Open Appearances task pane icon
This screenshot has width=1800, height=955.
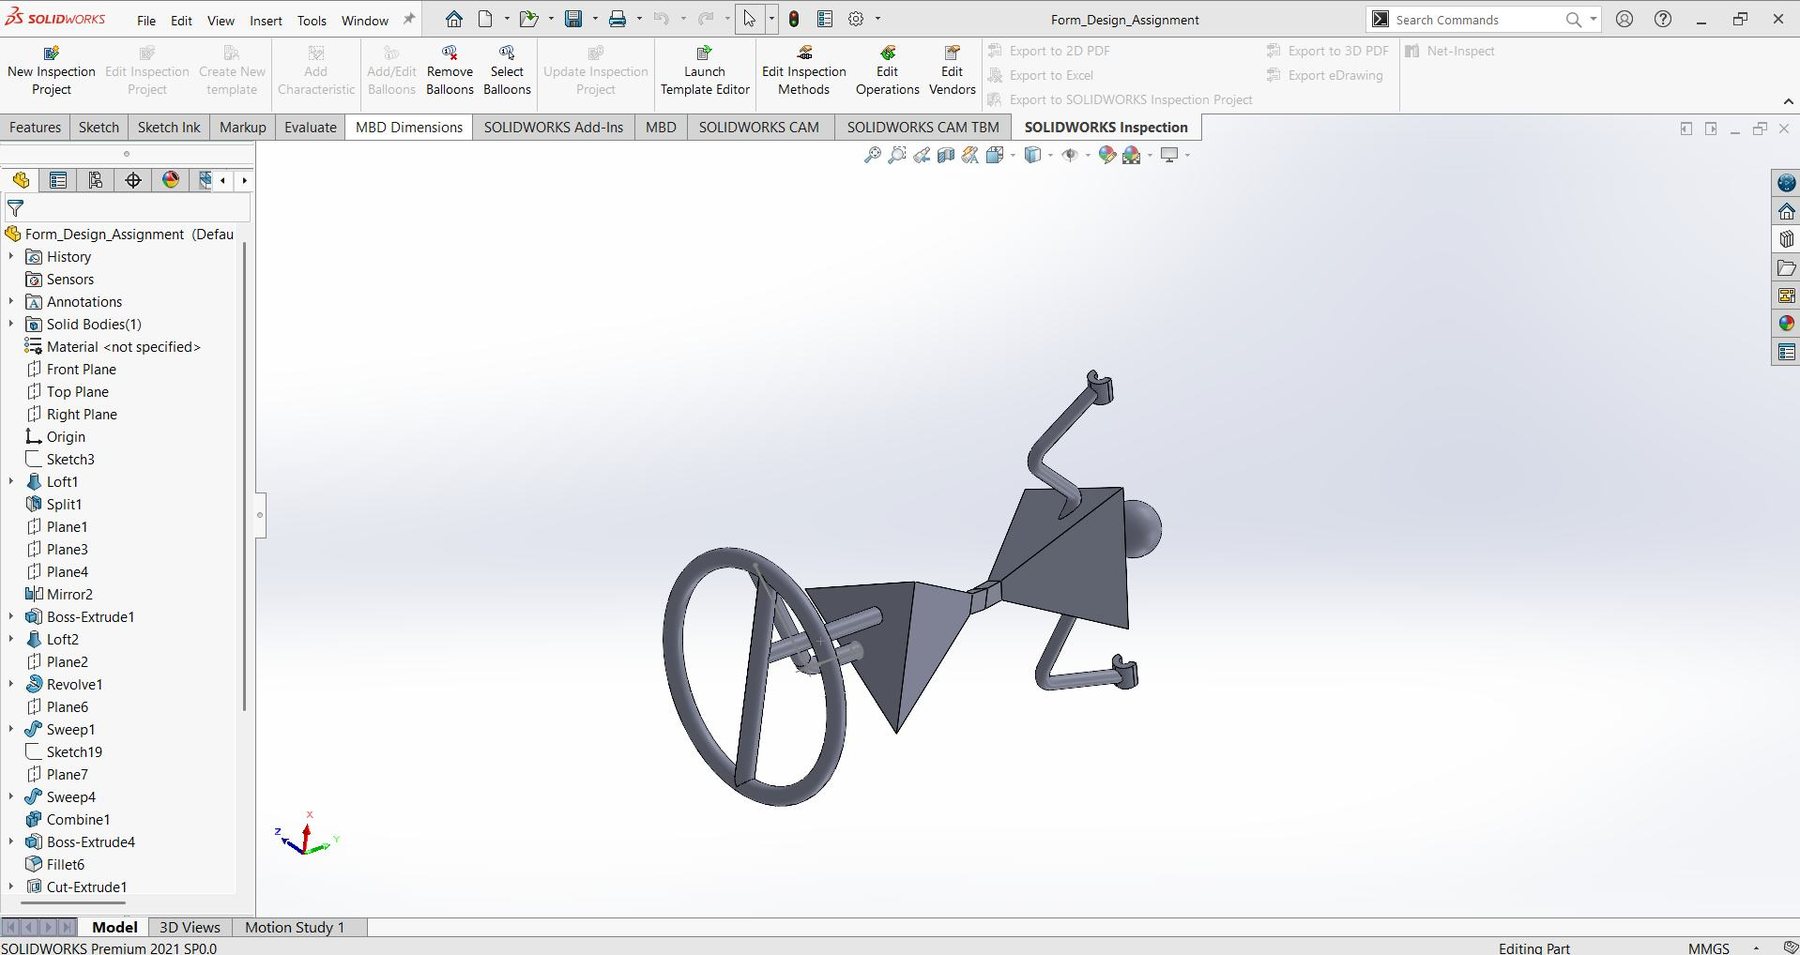[x=1786, y=324]
